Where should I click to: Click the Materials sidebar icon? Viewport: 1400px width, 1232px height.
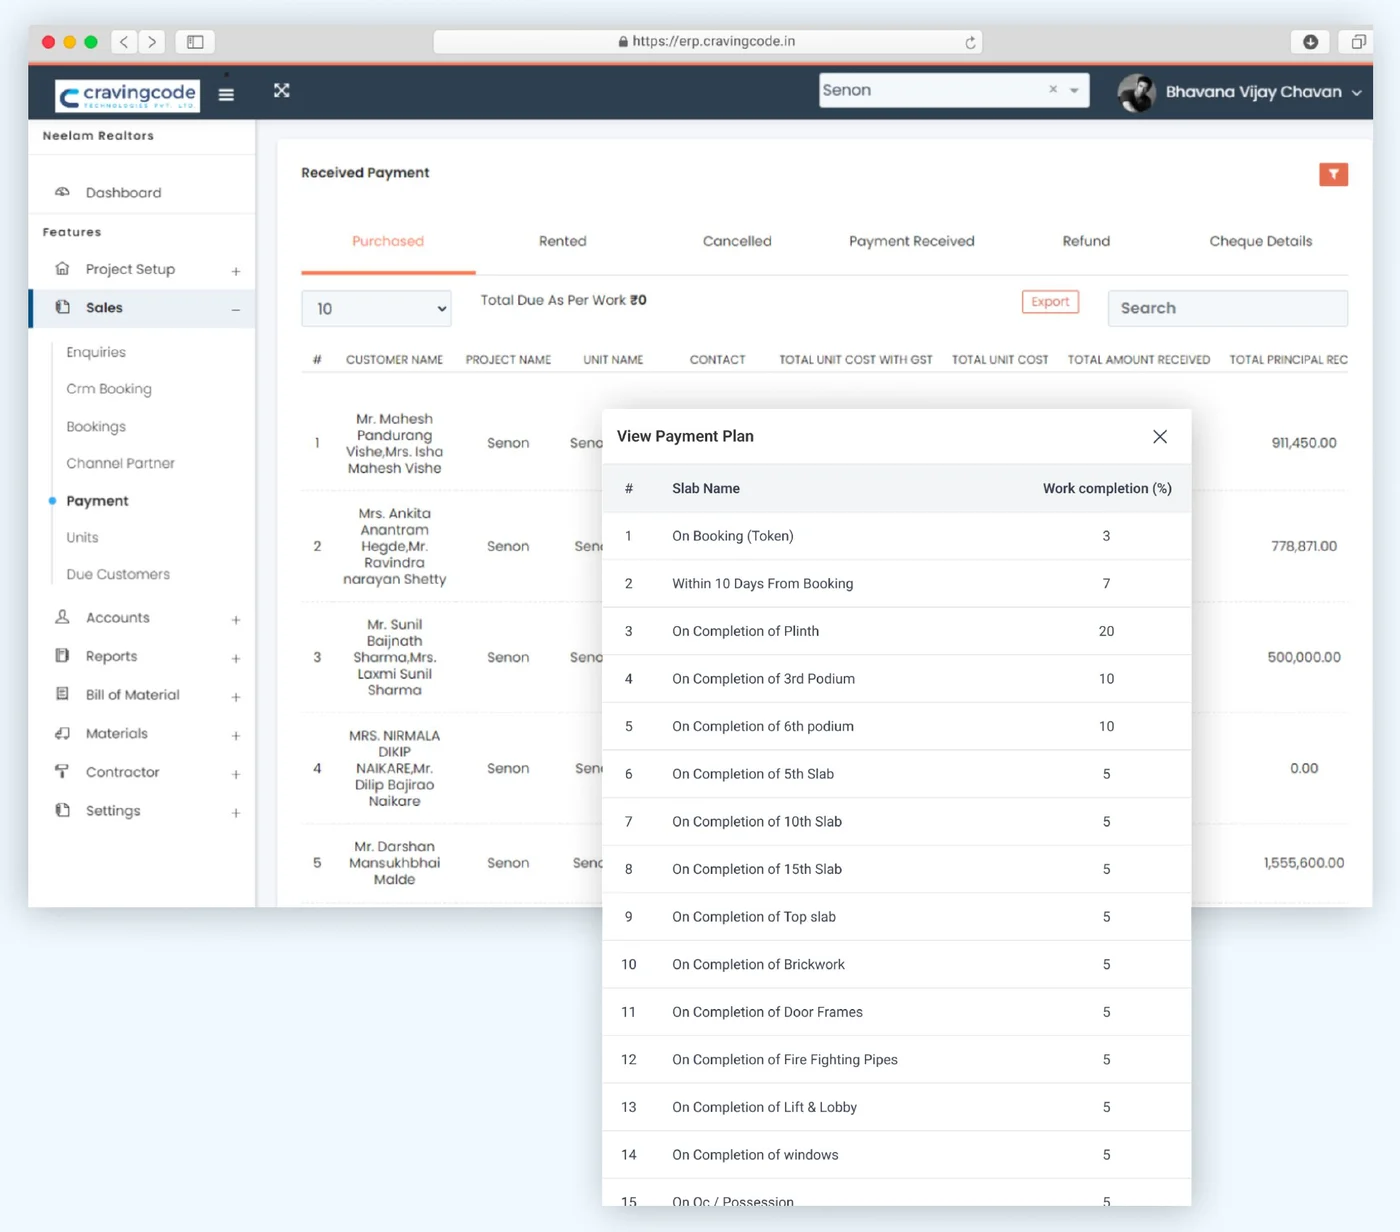(x=62, y=733)
